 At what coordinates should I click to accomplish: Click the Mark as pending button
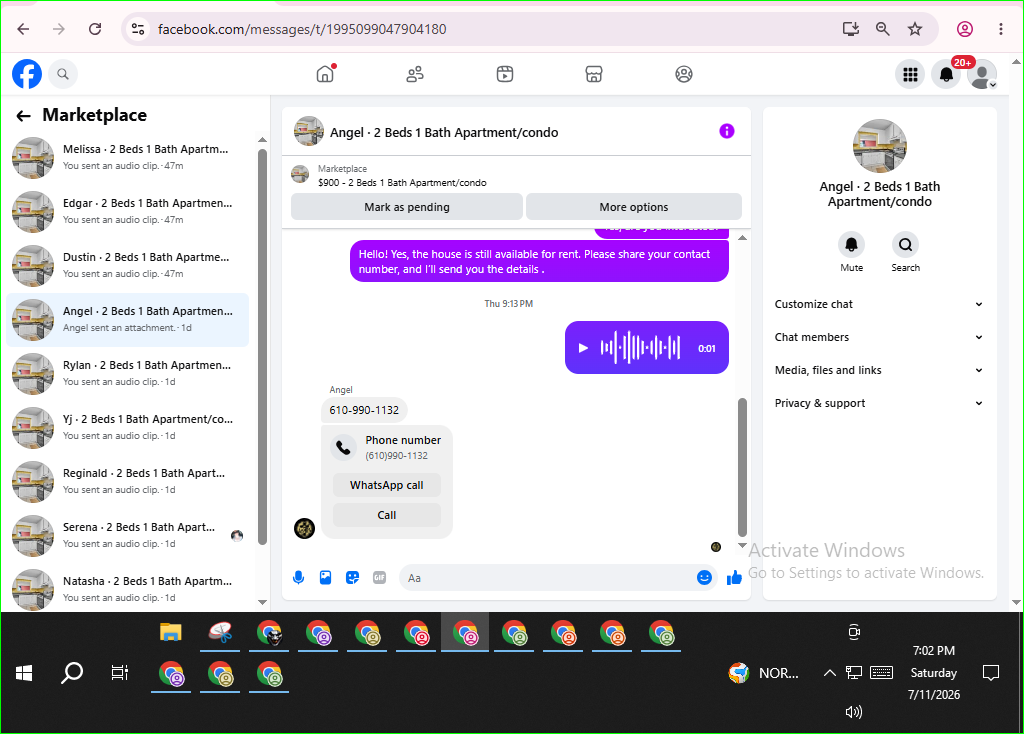pos(407,207)
